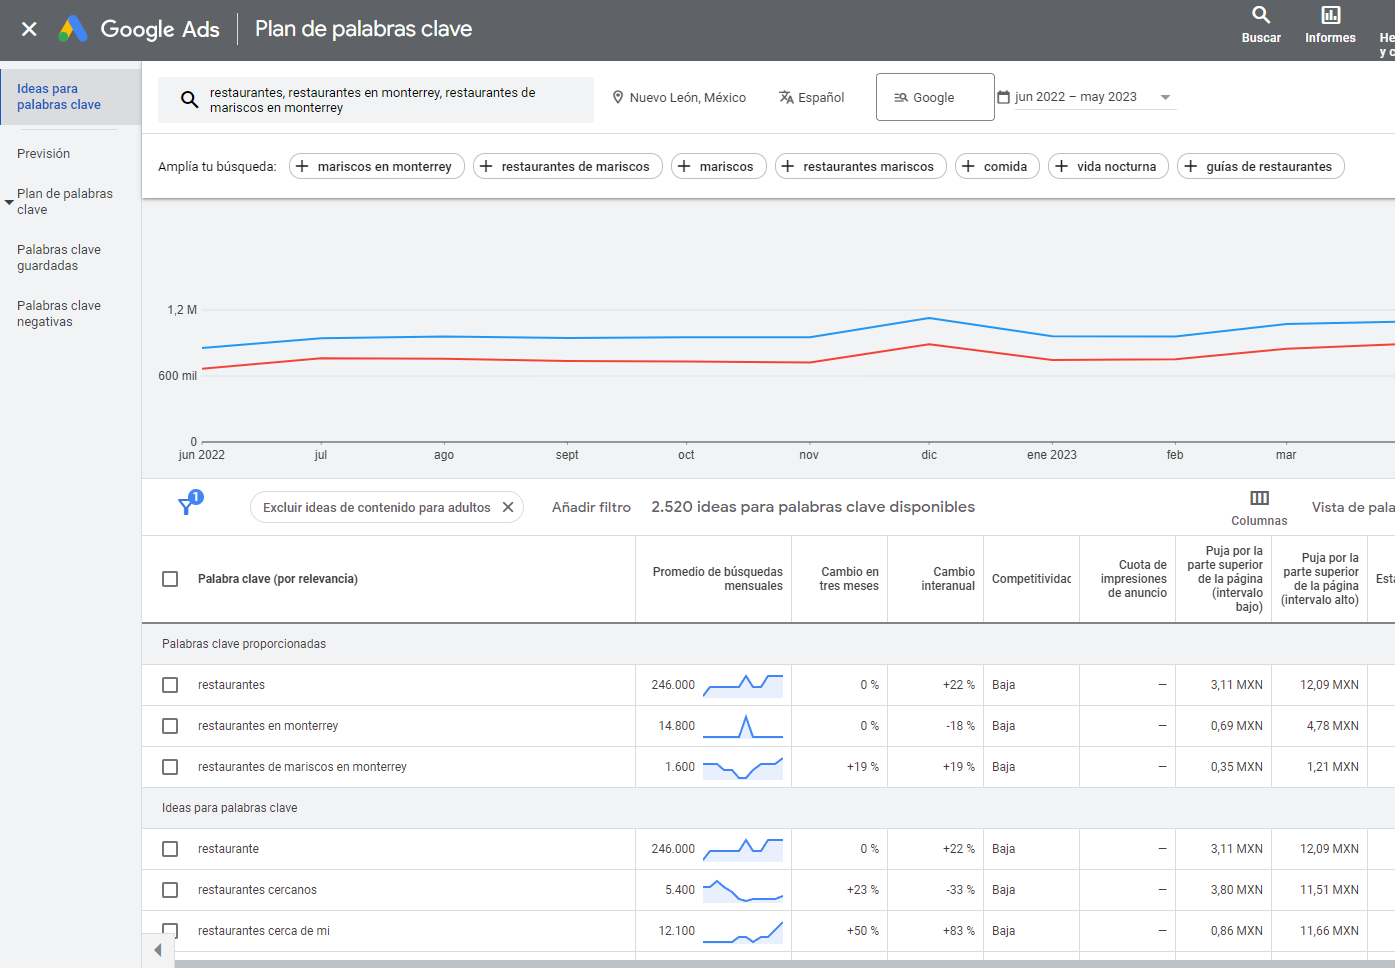Click the Nuevo León, México location pin

tap(618, 97)
